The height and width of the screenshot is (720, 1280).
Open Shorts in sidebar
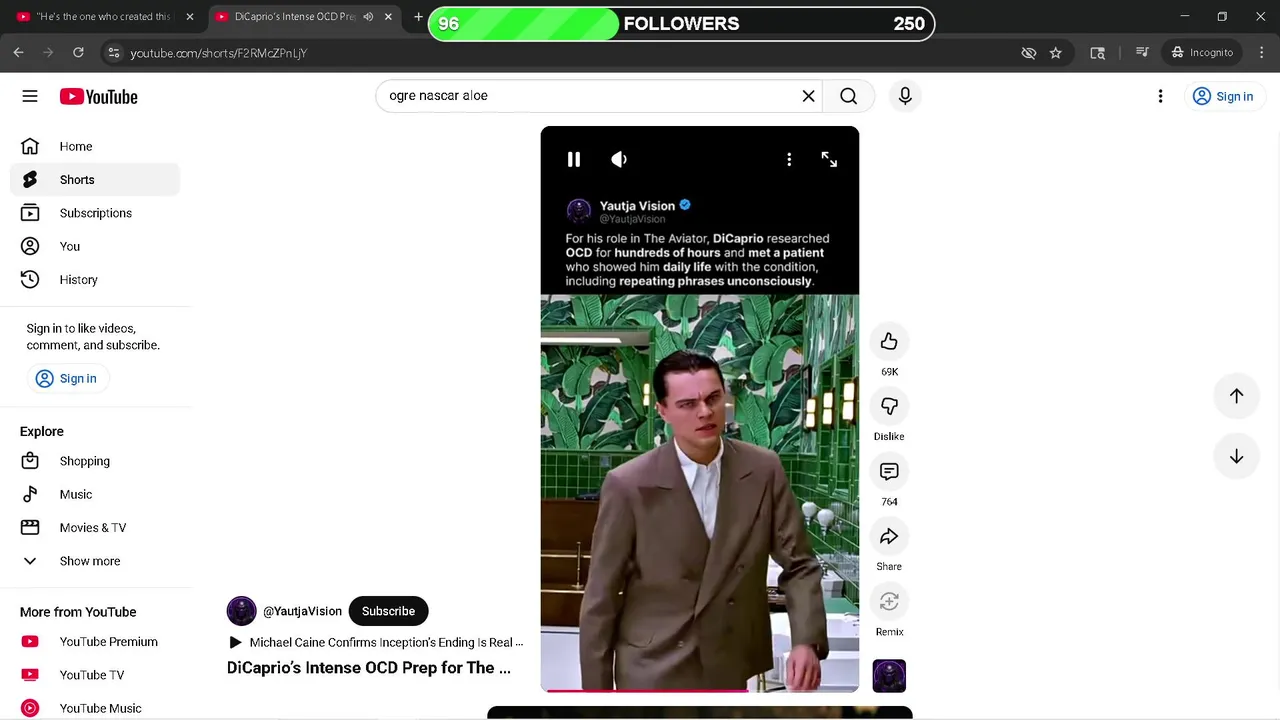point(95,180)
